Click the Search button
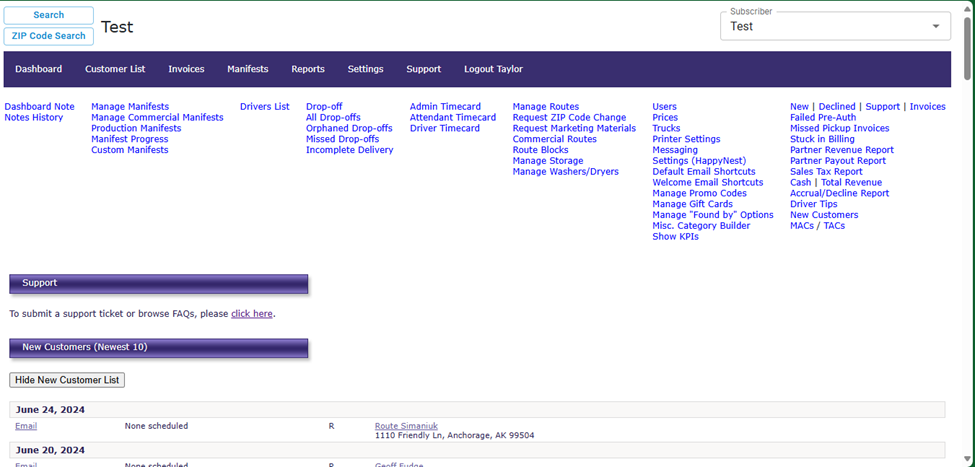Screen dimensions: 975x467 click(x=49, y=15)
